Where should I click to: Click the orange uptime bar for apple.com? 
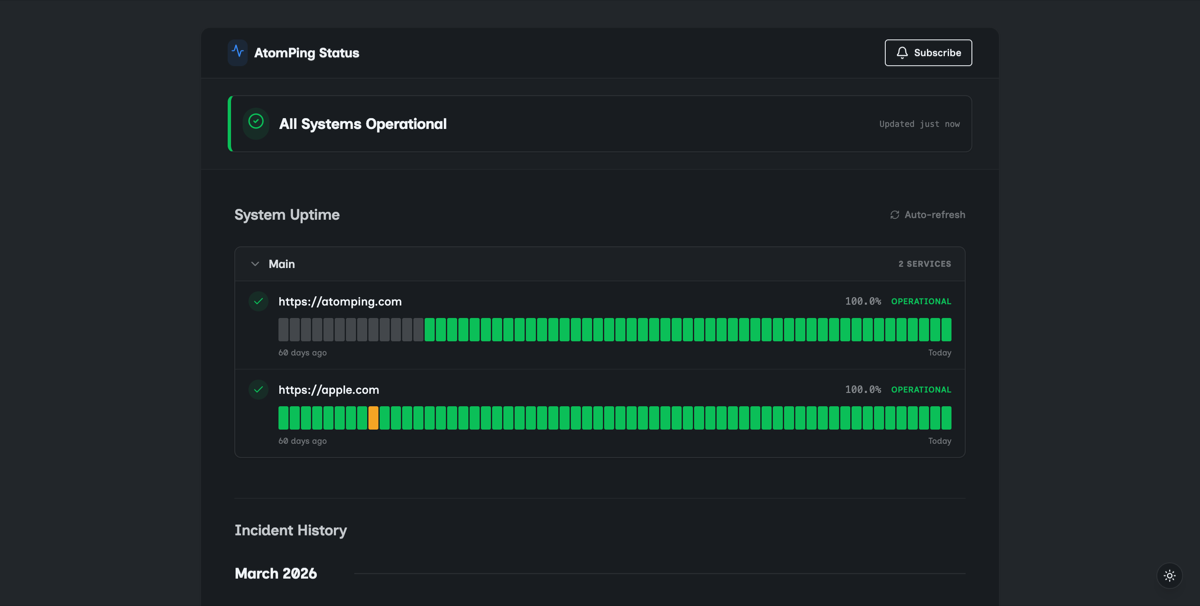pos(374,417)
